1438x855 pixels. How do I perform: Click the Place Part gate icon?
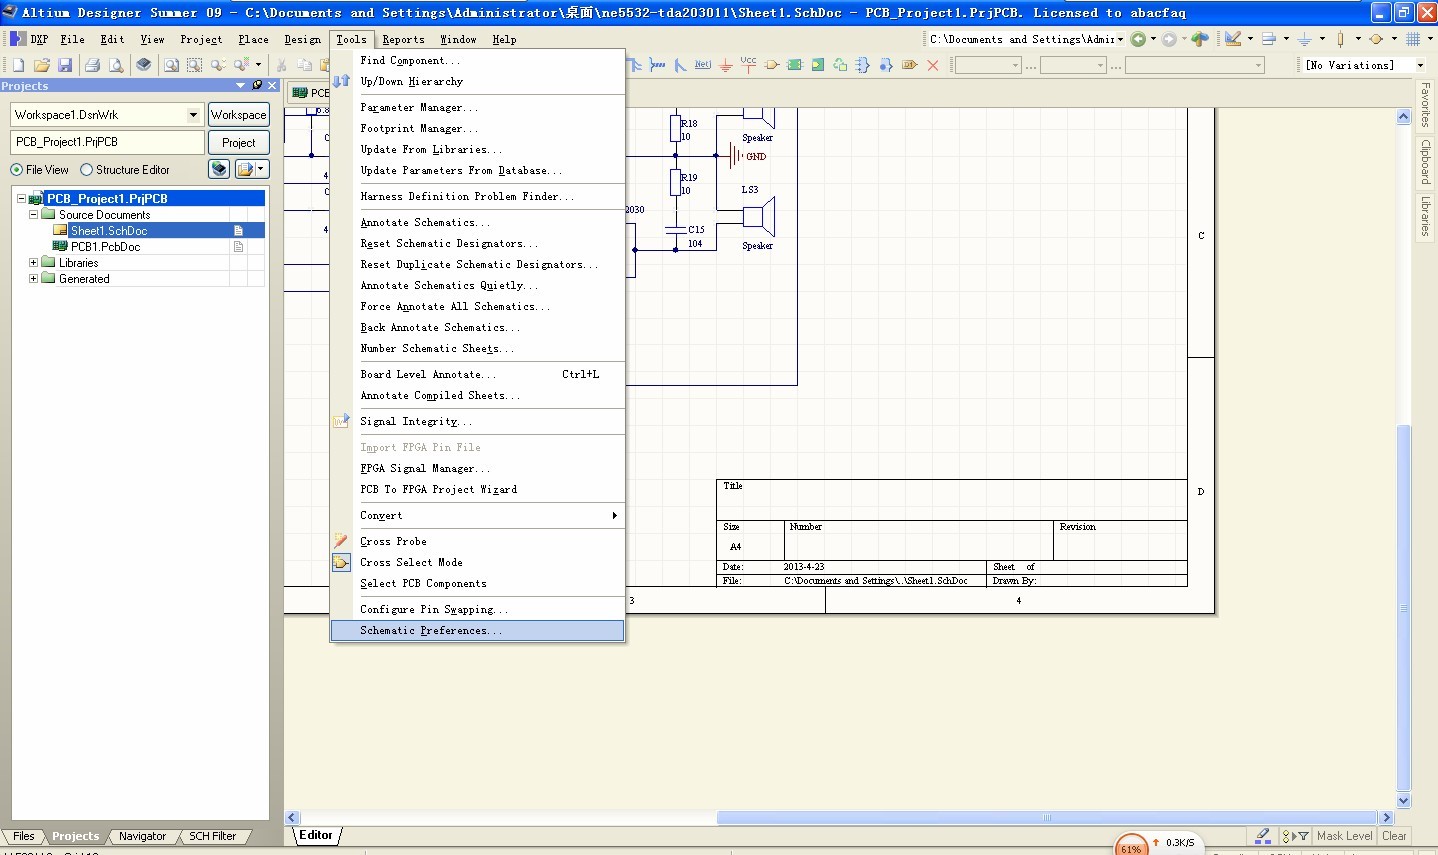pos(771,65)
